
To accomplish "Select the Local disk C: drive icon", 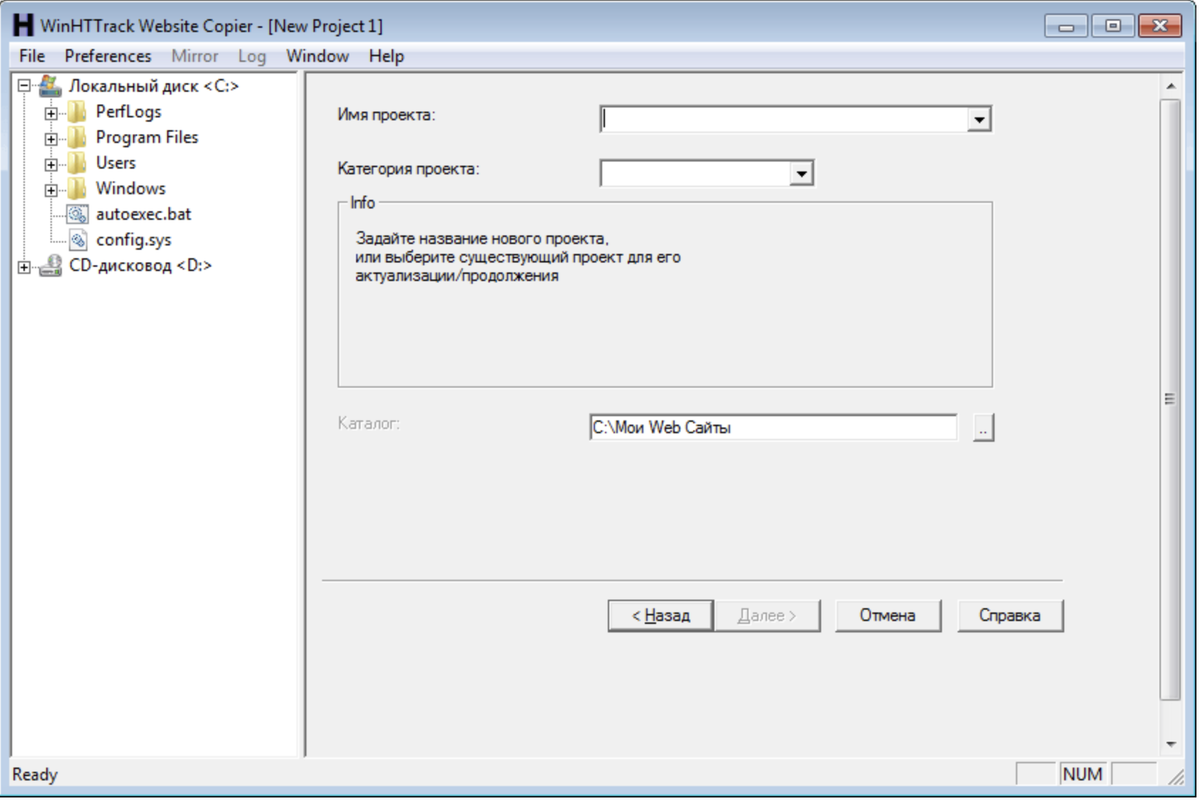I will pos(50,86).
